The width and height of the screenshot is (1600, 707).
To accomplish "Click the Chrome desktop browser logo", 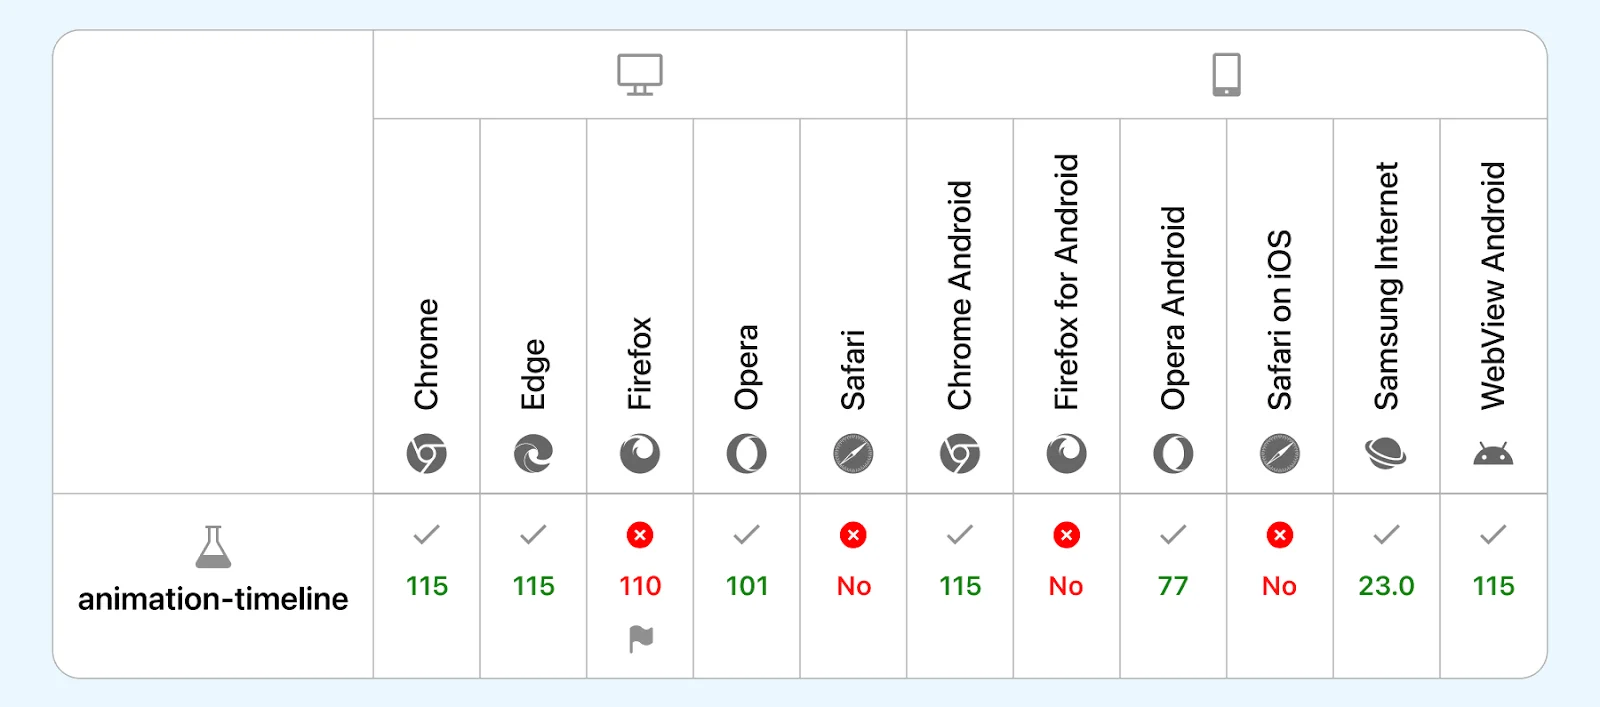I will click(x=427, y=454).
